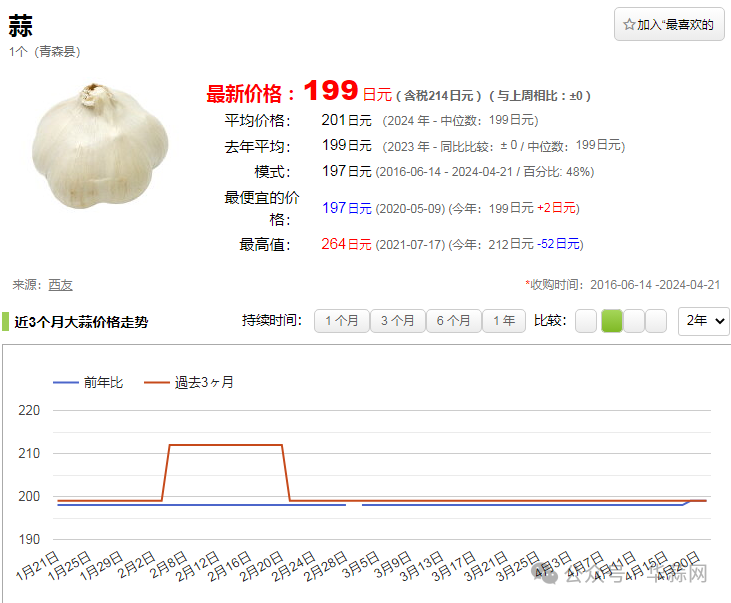Open the 2年 comparison dropdown
Screen dimensions: 731x603
[704, 321]
